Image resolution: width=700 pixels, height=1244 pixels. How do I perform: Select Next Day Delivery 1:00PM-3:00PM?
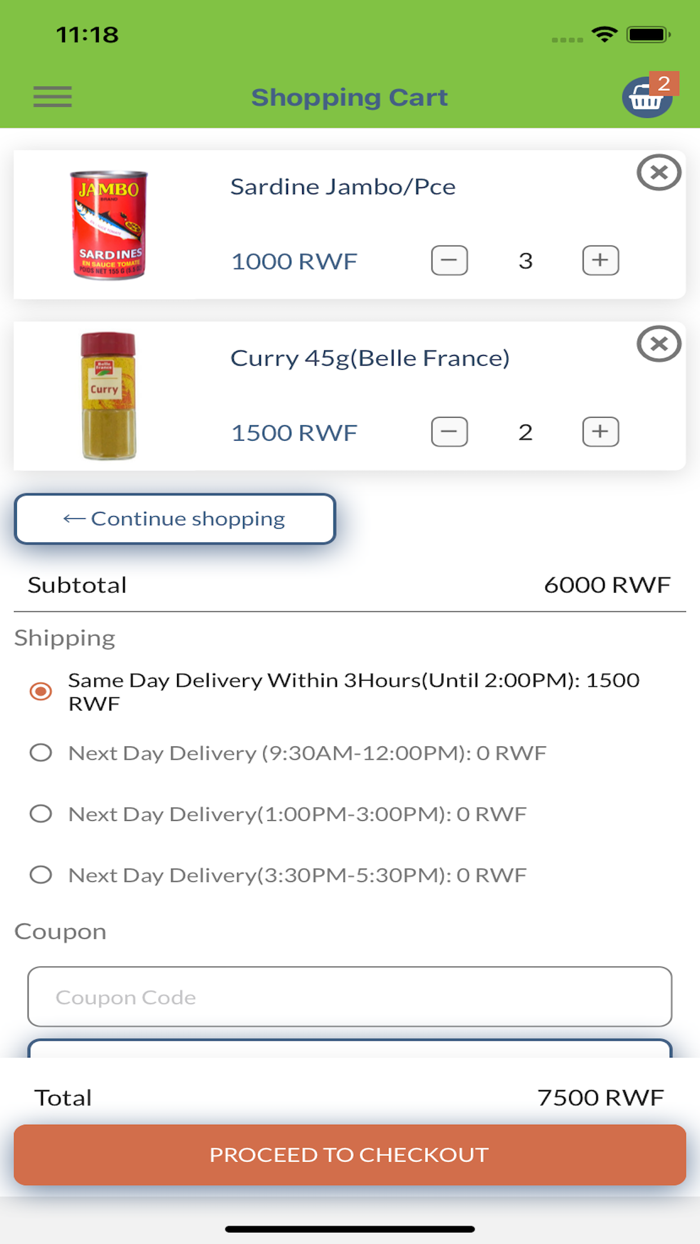coord(41,814)
